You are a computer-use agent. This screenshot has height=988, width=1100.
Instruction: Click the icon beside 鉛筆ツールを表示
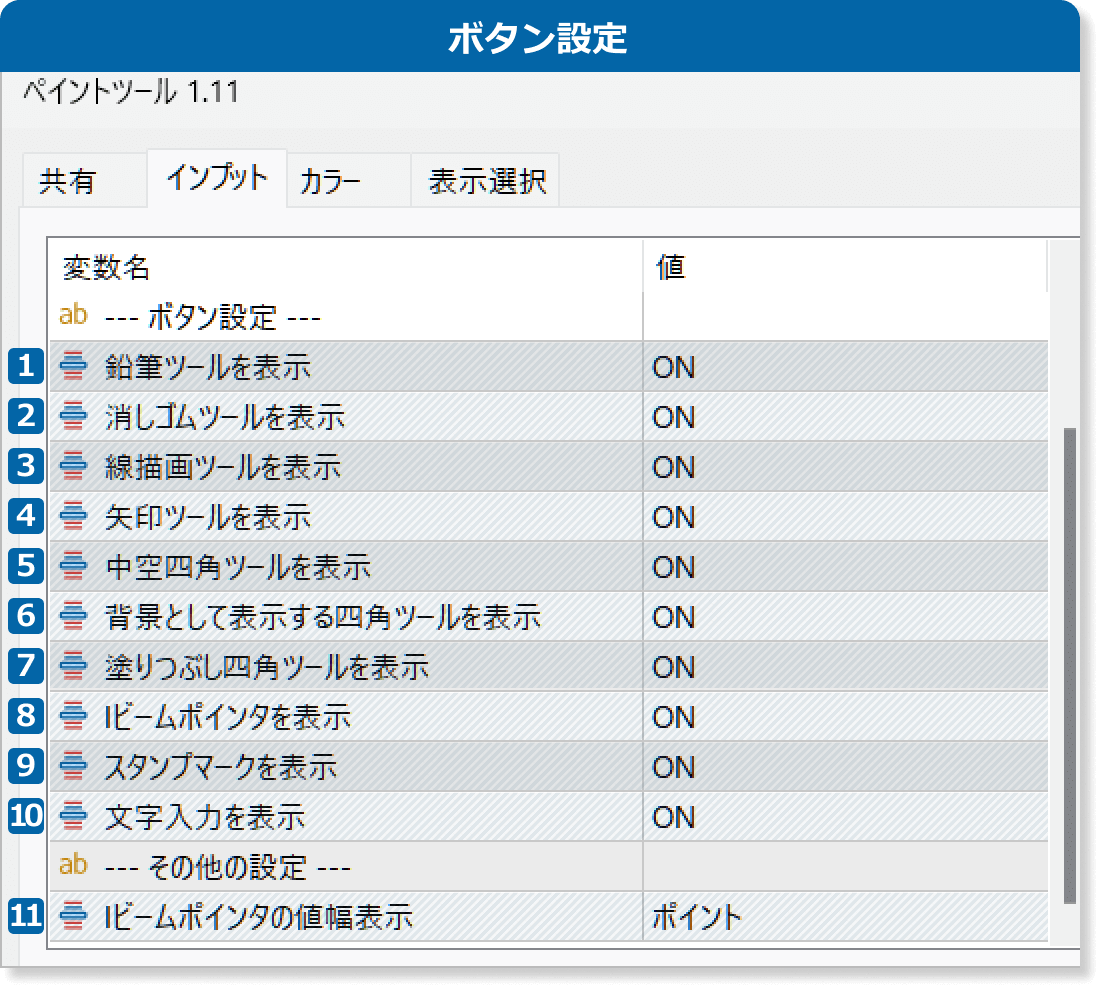tap(74, 367)
